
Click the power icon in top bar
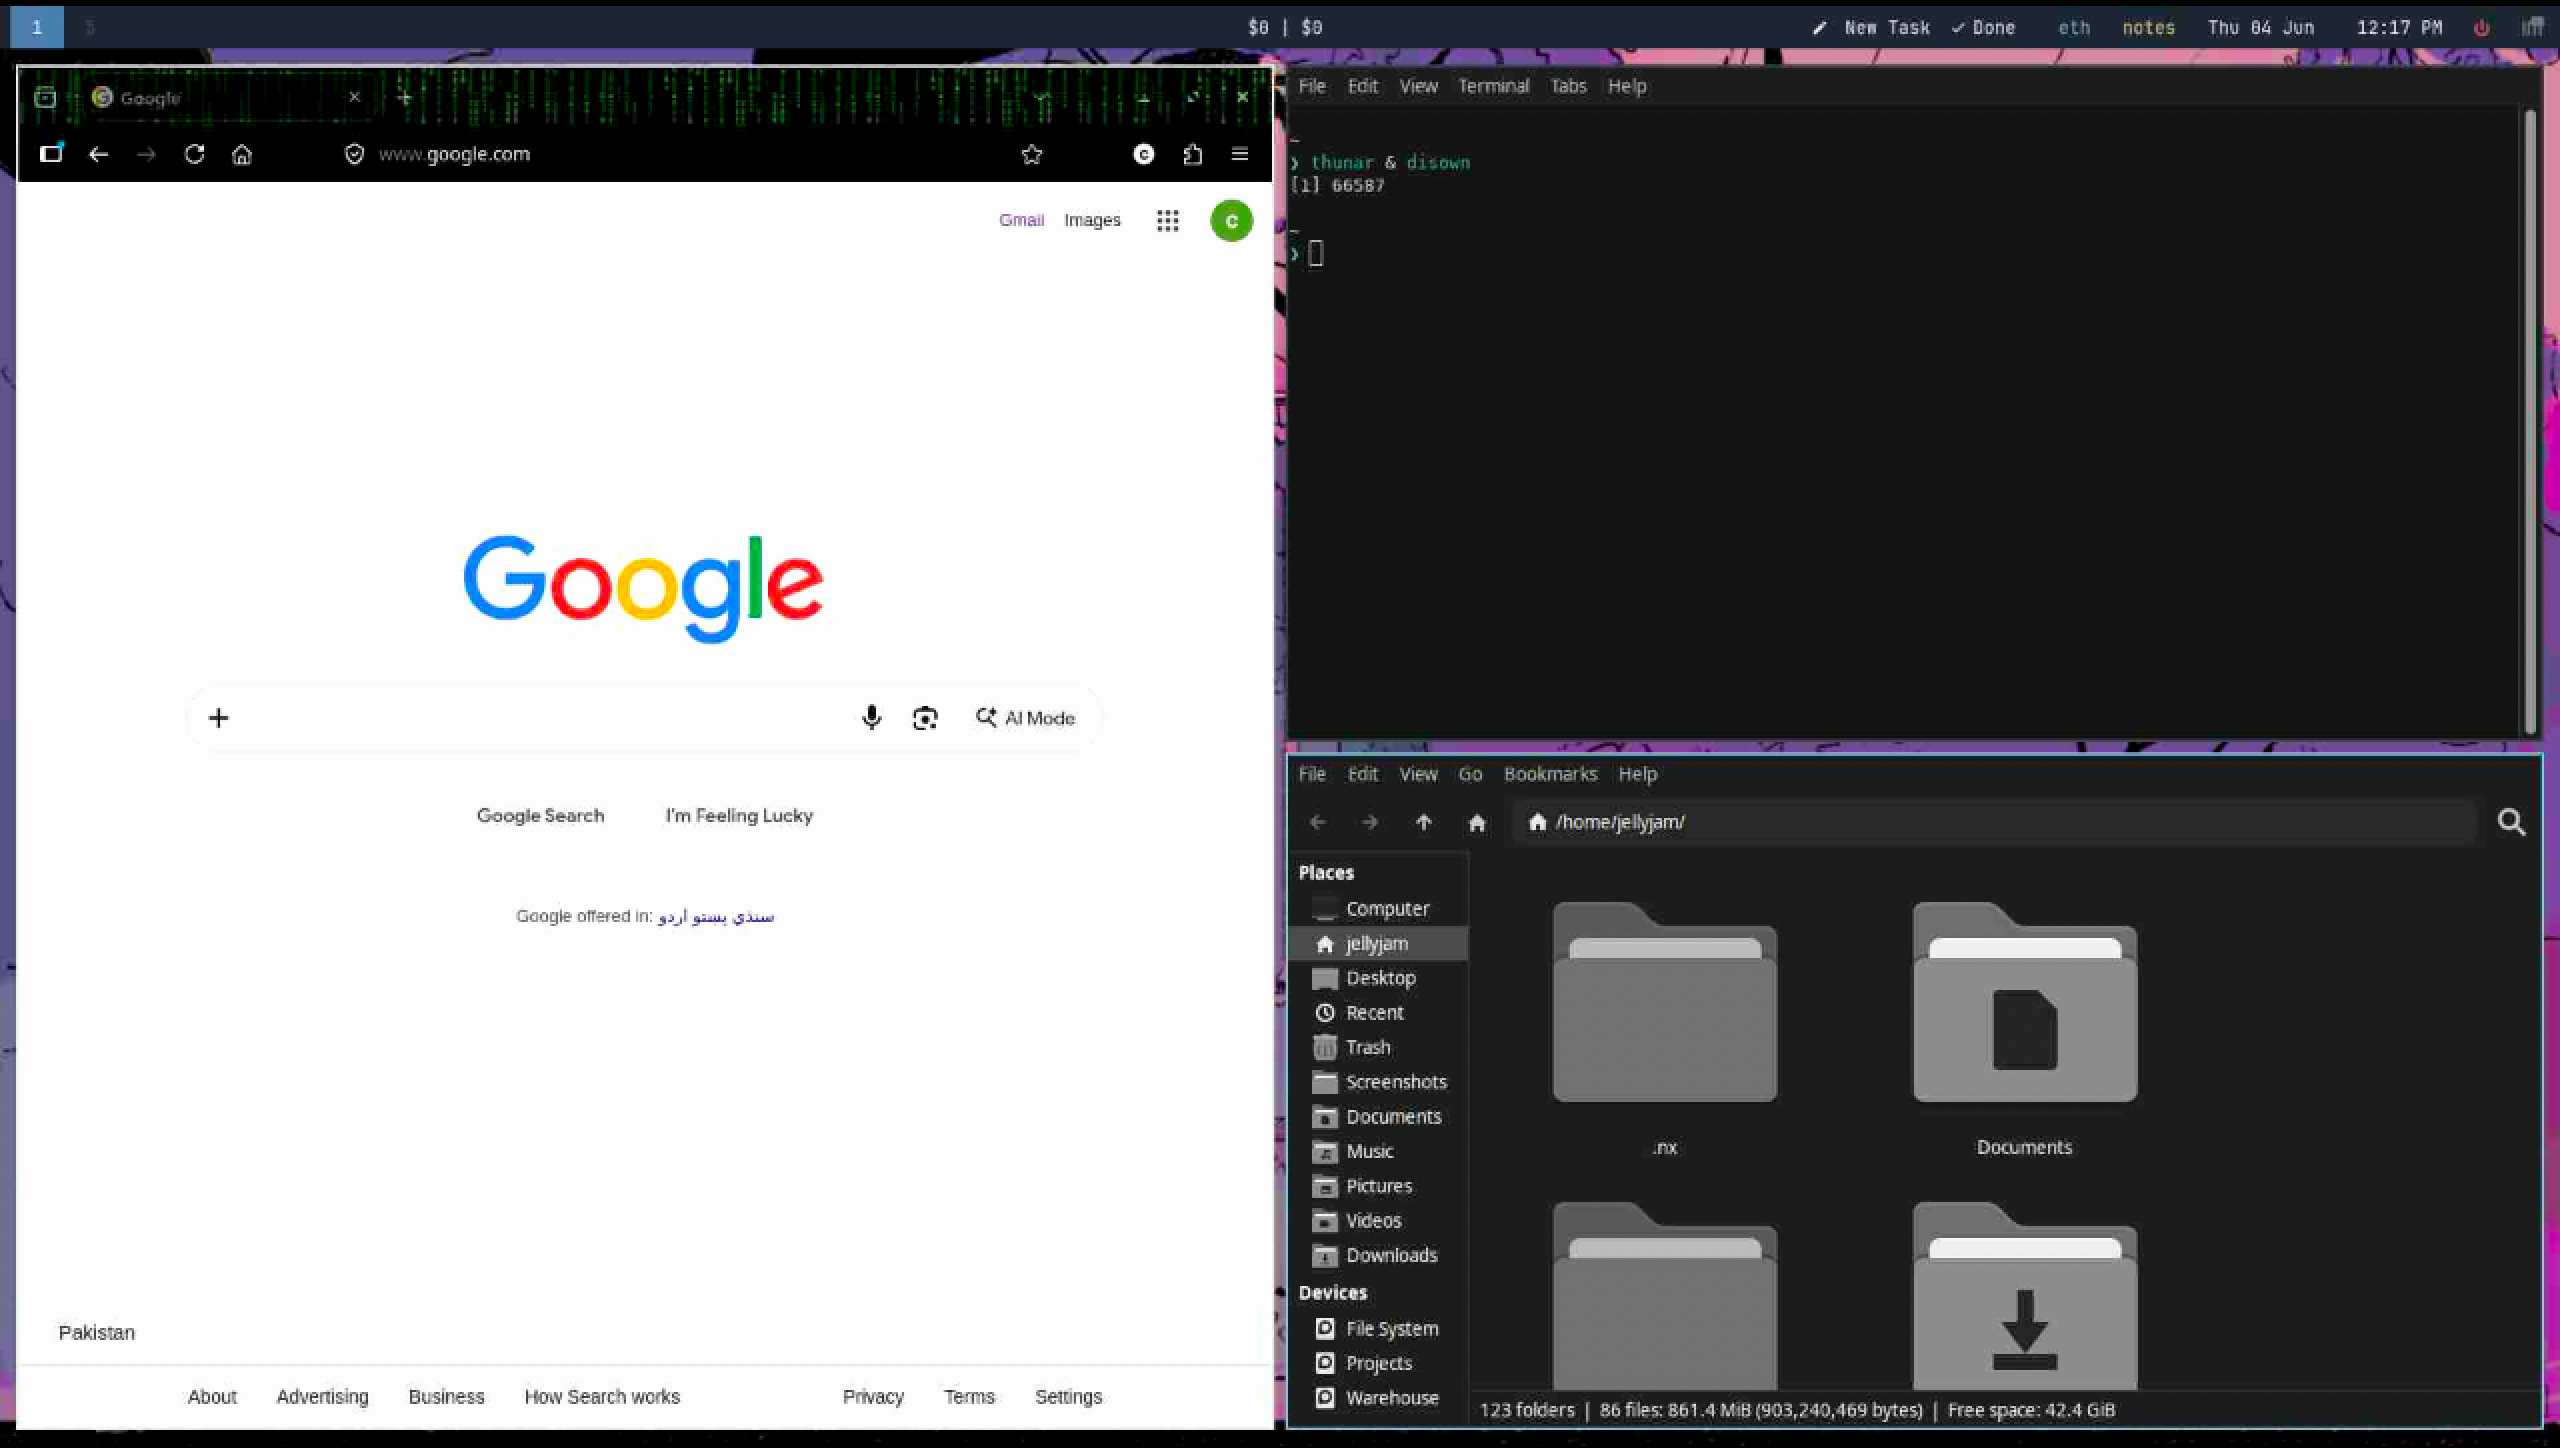2481,28
